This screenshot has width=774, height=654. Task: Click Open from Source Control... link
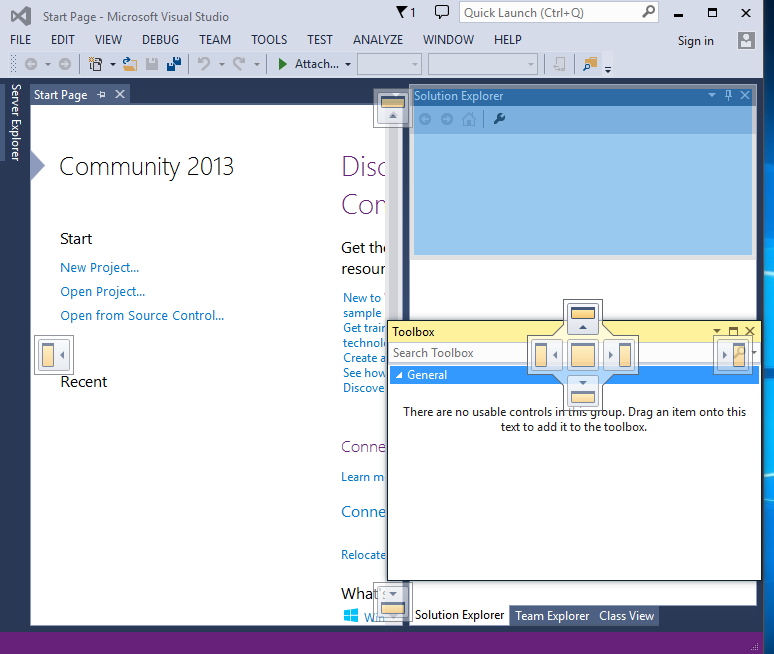(142, 315)
